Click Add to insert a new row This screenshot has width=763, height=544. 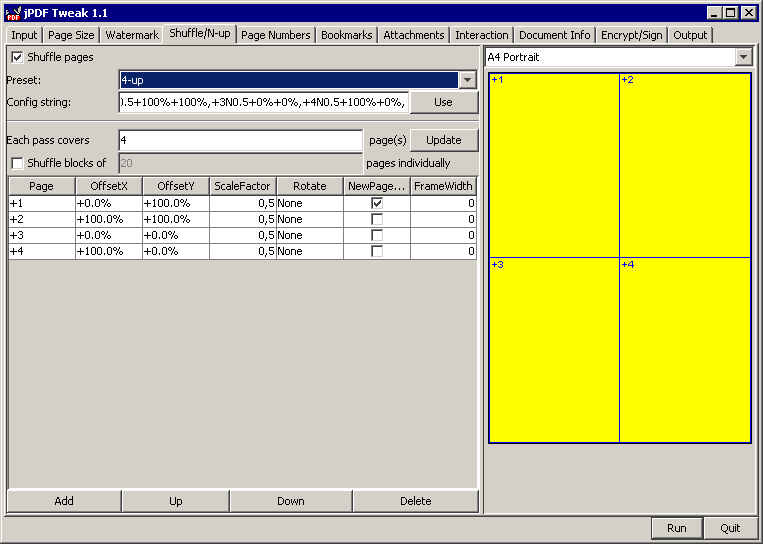tap(64, 501)
